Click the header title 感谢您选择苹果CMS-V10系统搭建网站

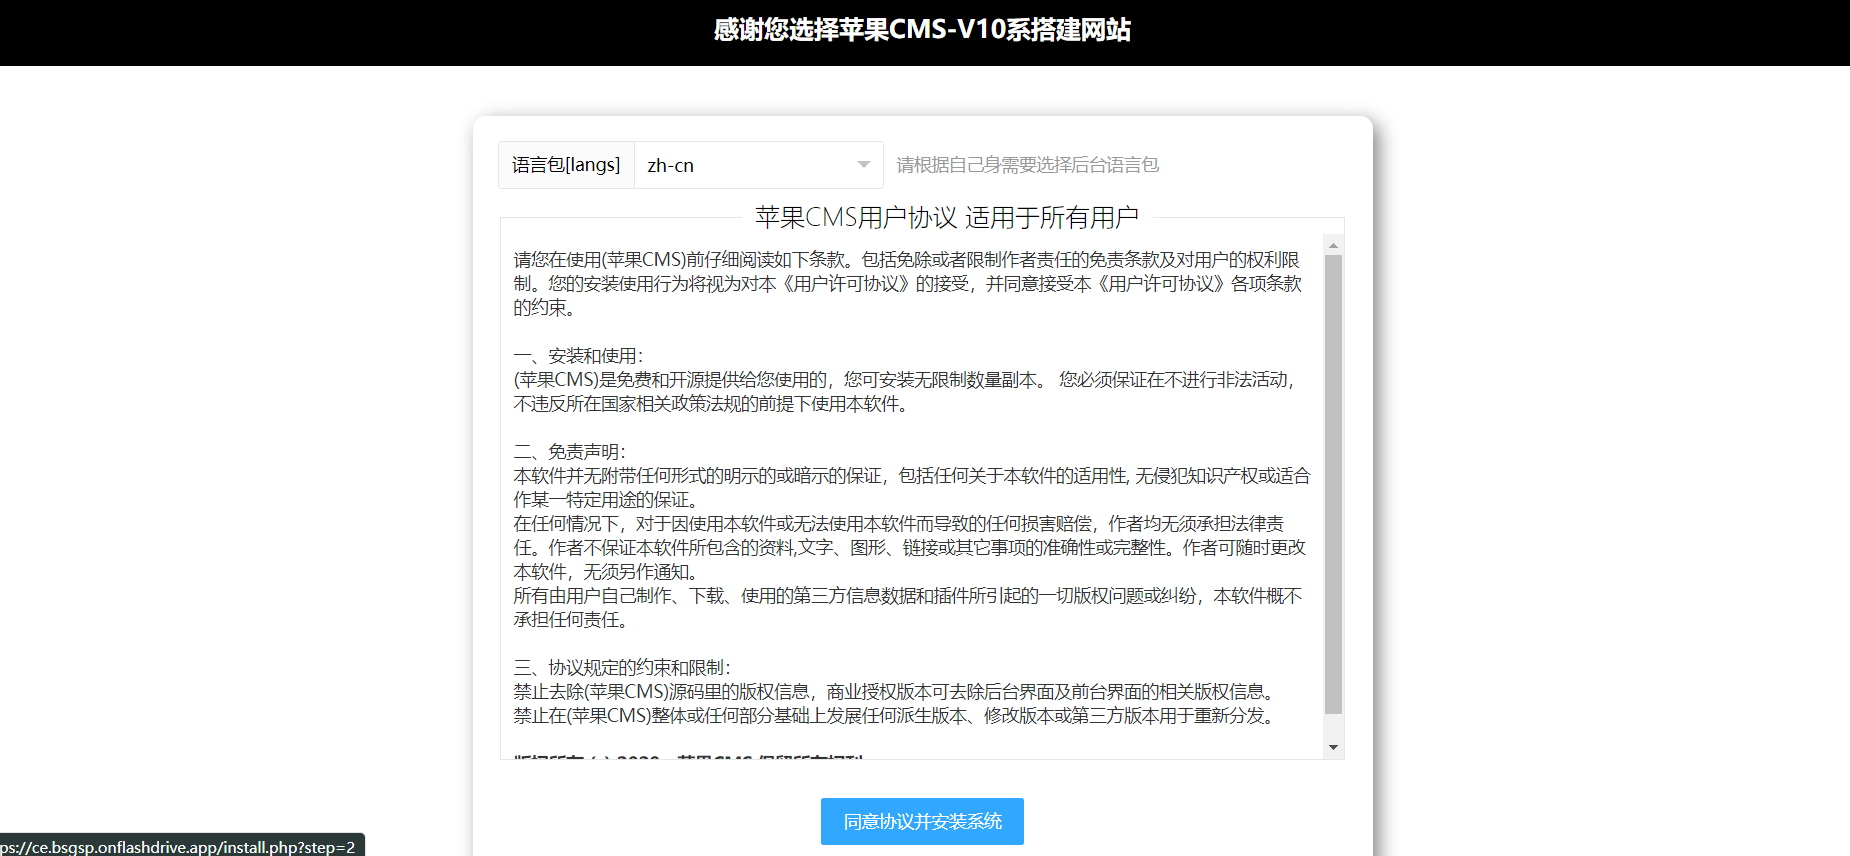[922, 30]
